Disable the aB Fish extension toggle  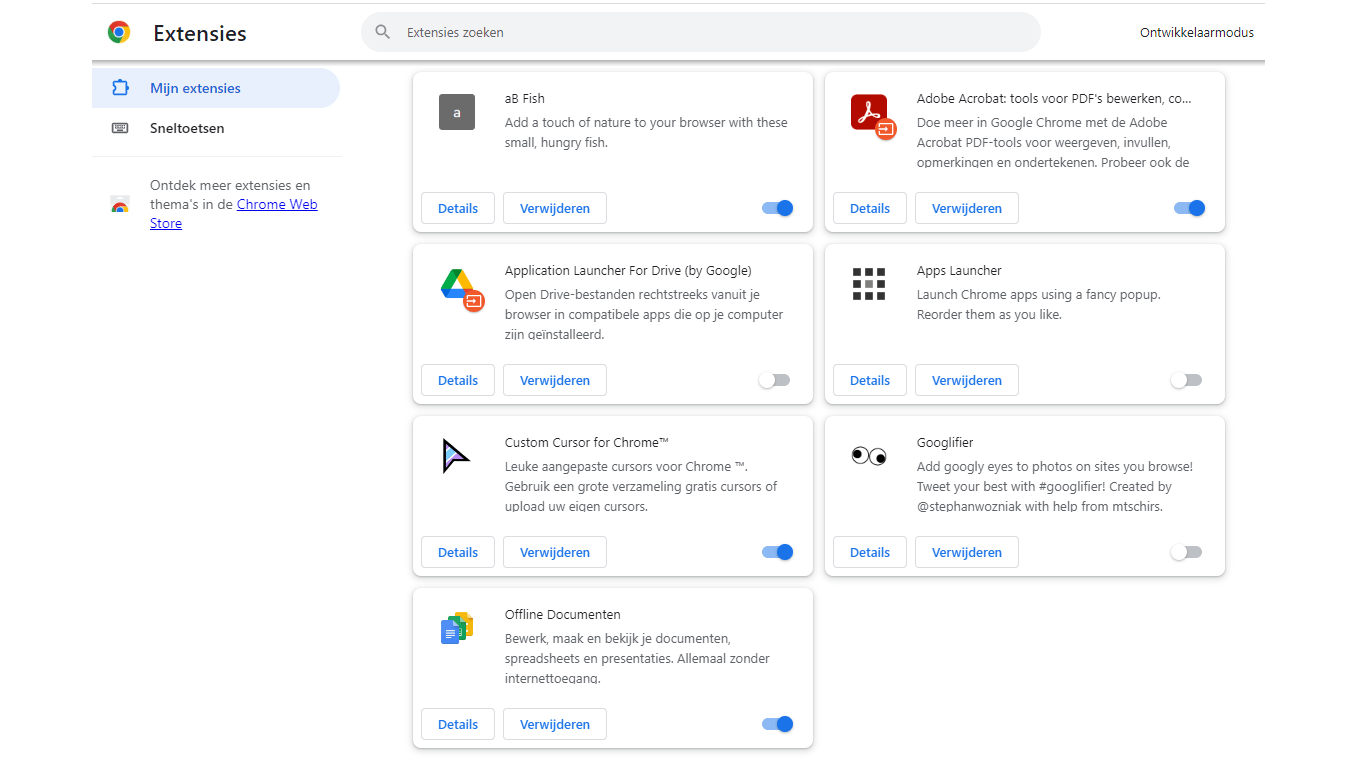[x=777, y=208]
